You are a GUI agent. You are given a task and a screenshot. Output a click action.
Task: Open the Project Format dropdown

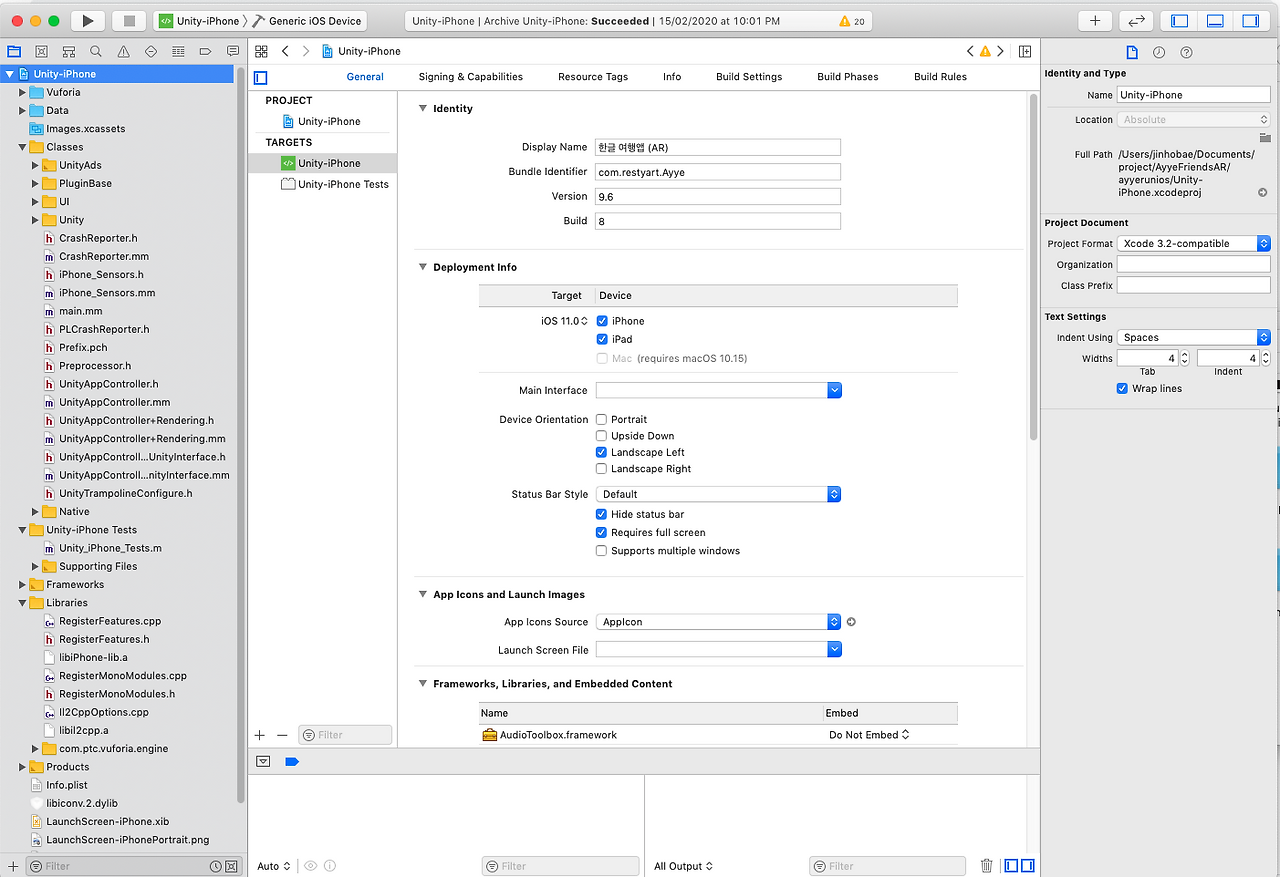(1194, 244)
